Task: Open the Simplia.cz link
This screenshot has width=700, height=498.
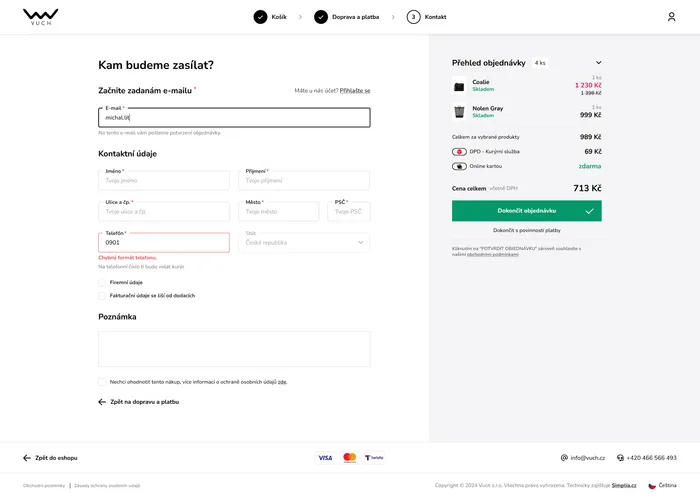Action: 624,486
